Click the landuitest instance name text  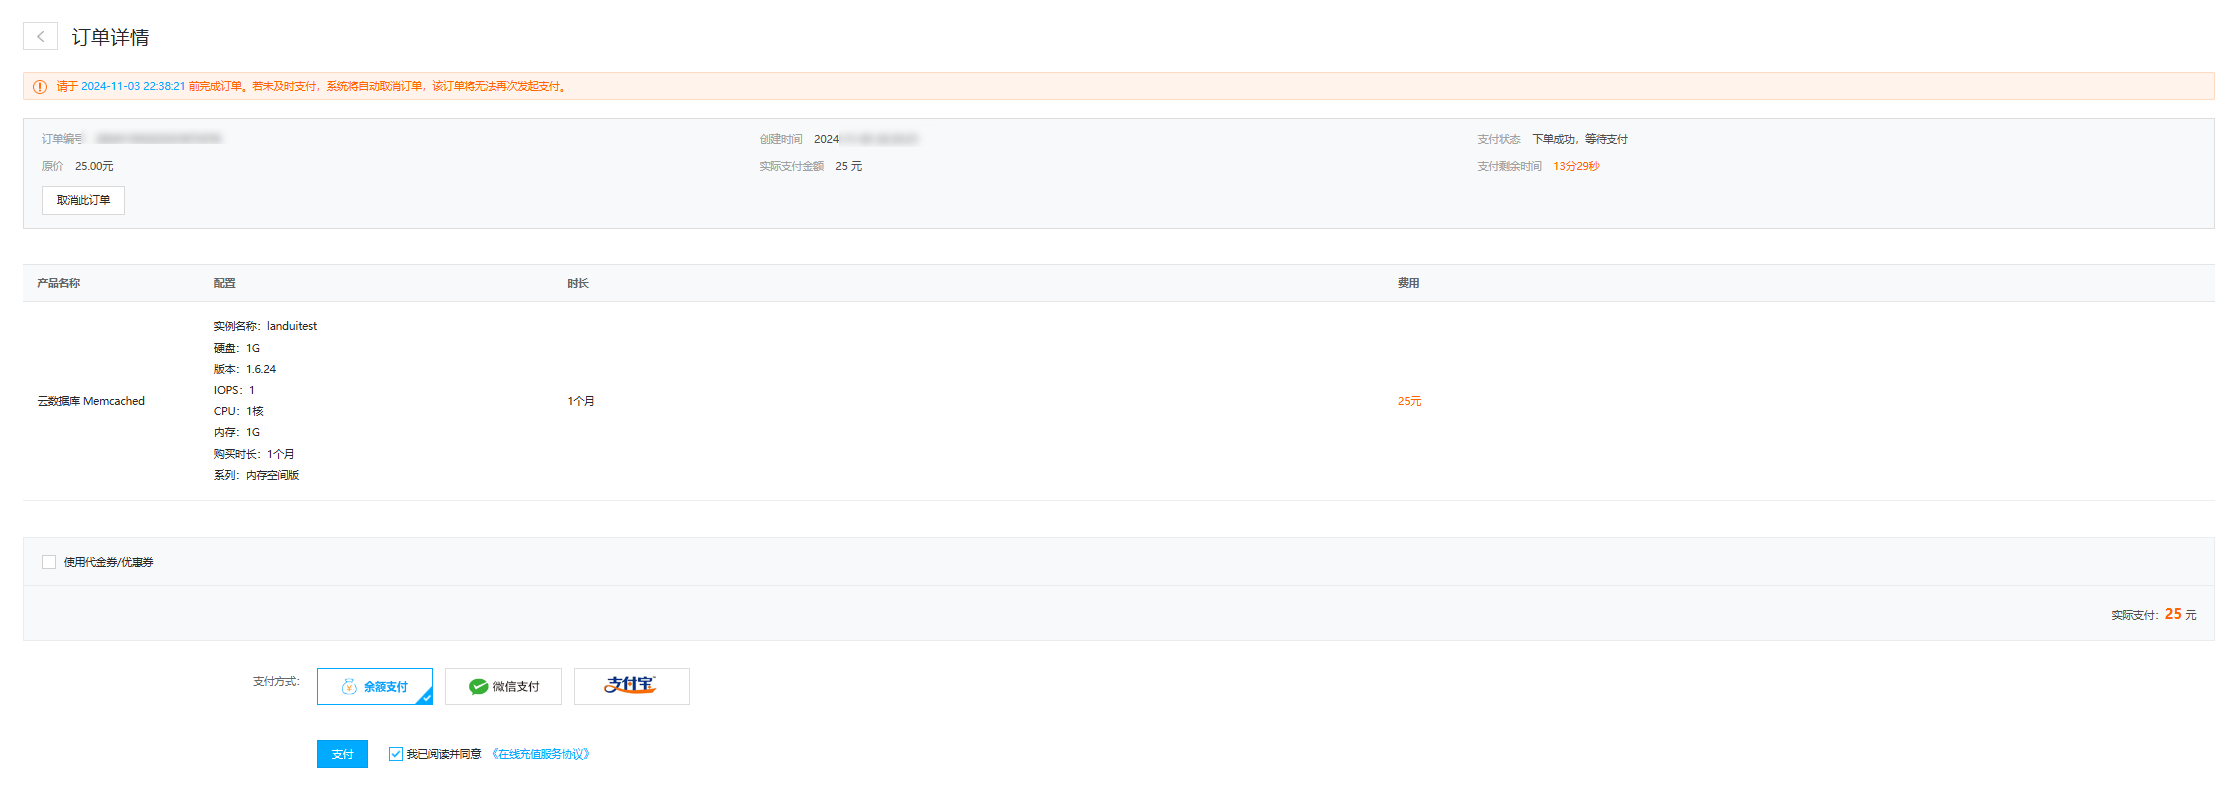(291, 326)
